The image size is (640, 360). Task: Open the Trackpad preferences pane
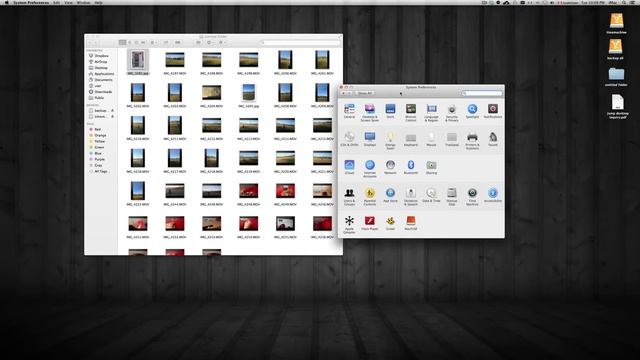point(452,139)
